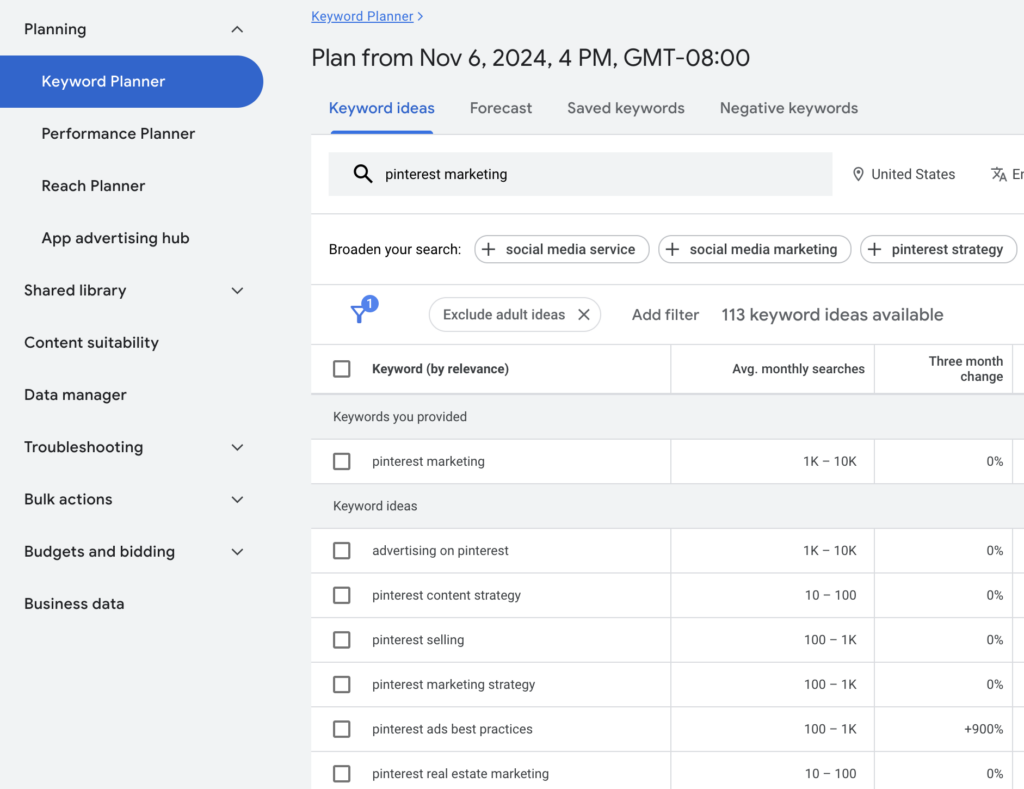The image size is (1024, 789).
Task: Expand the Shared library section
Action: 237,291
